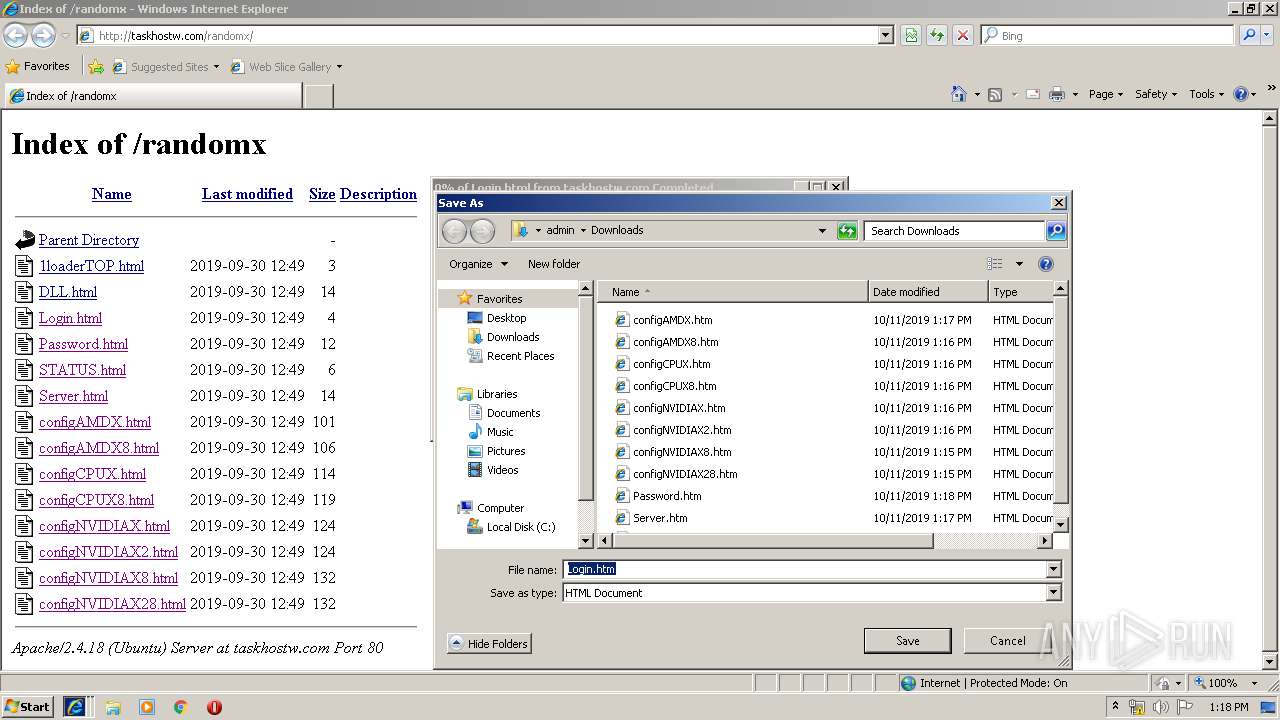Screen dimensions: 1280x720
Task: Open the Page menu
Action: (x=1105, y=94)
